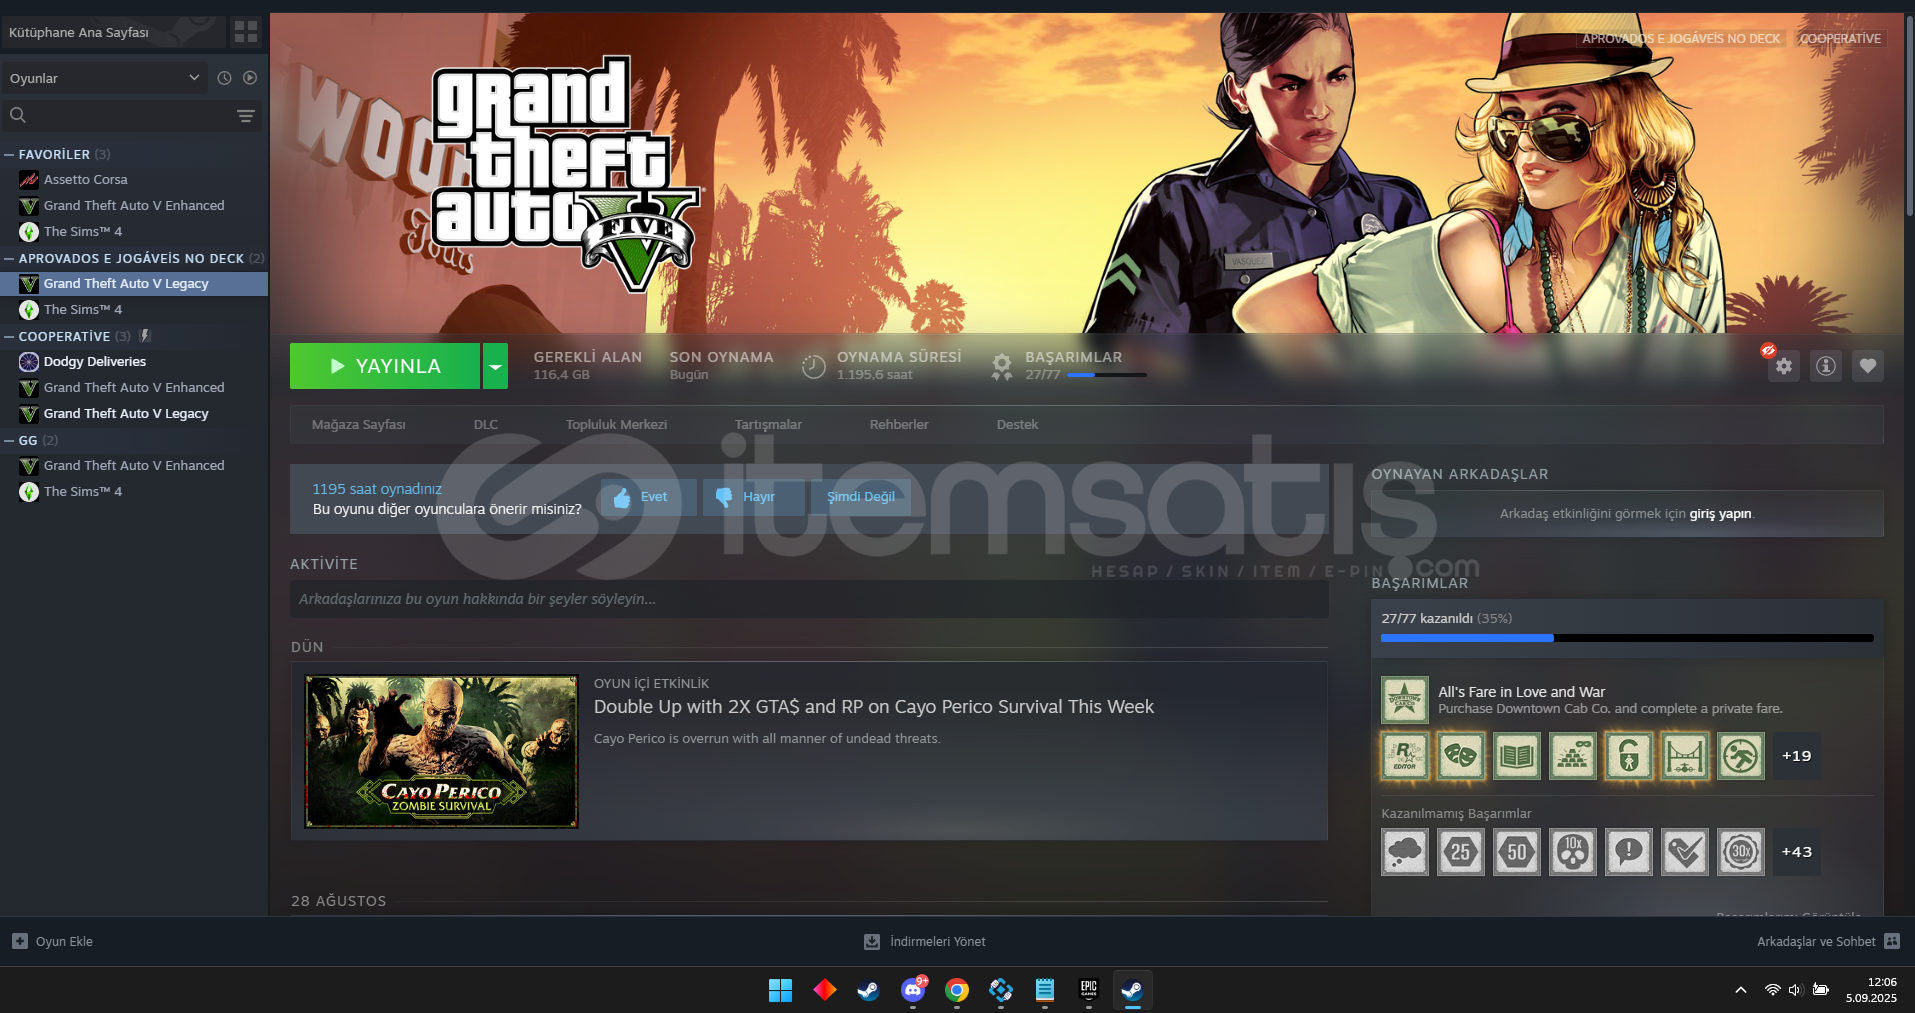This screenshot has width=1915, height=1013.
Task: Open Discord from taskbar
Action: [x=913, y=990]
